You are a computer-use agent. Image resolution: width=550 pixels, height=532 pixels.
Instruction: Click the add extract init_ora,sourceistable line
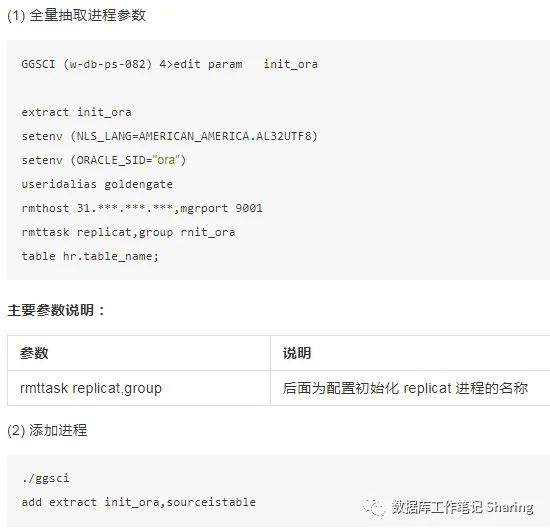(139, 502)
